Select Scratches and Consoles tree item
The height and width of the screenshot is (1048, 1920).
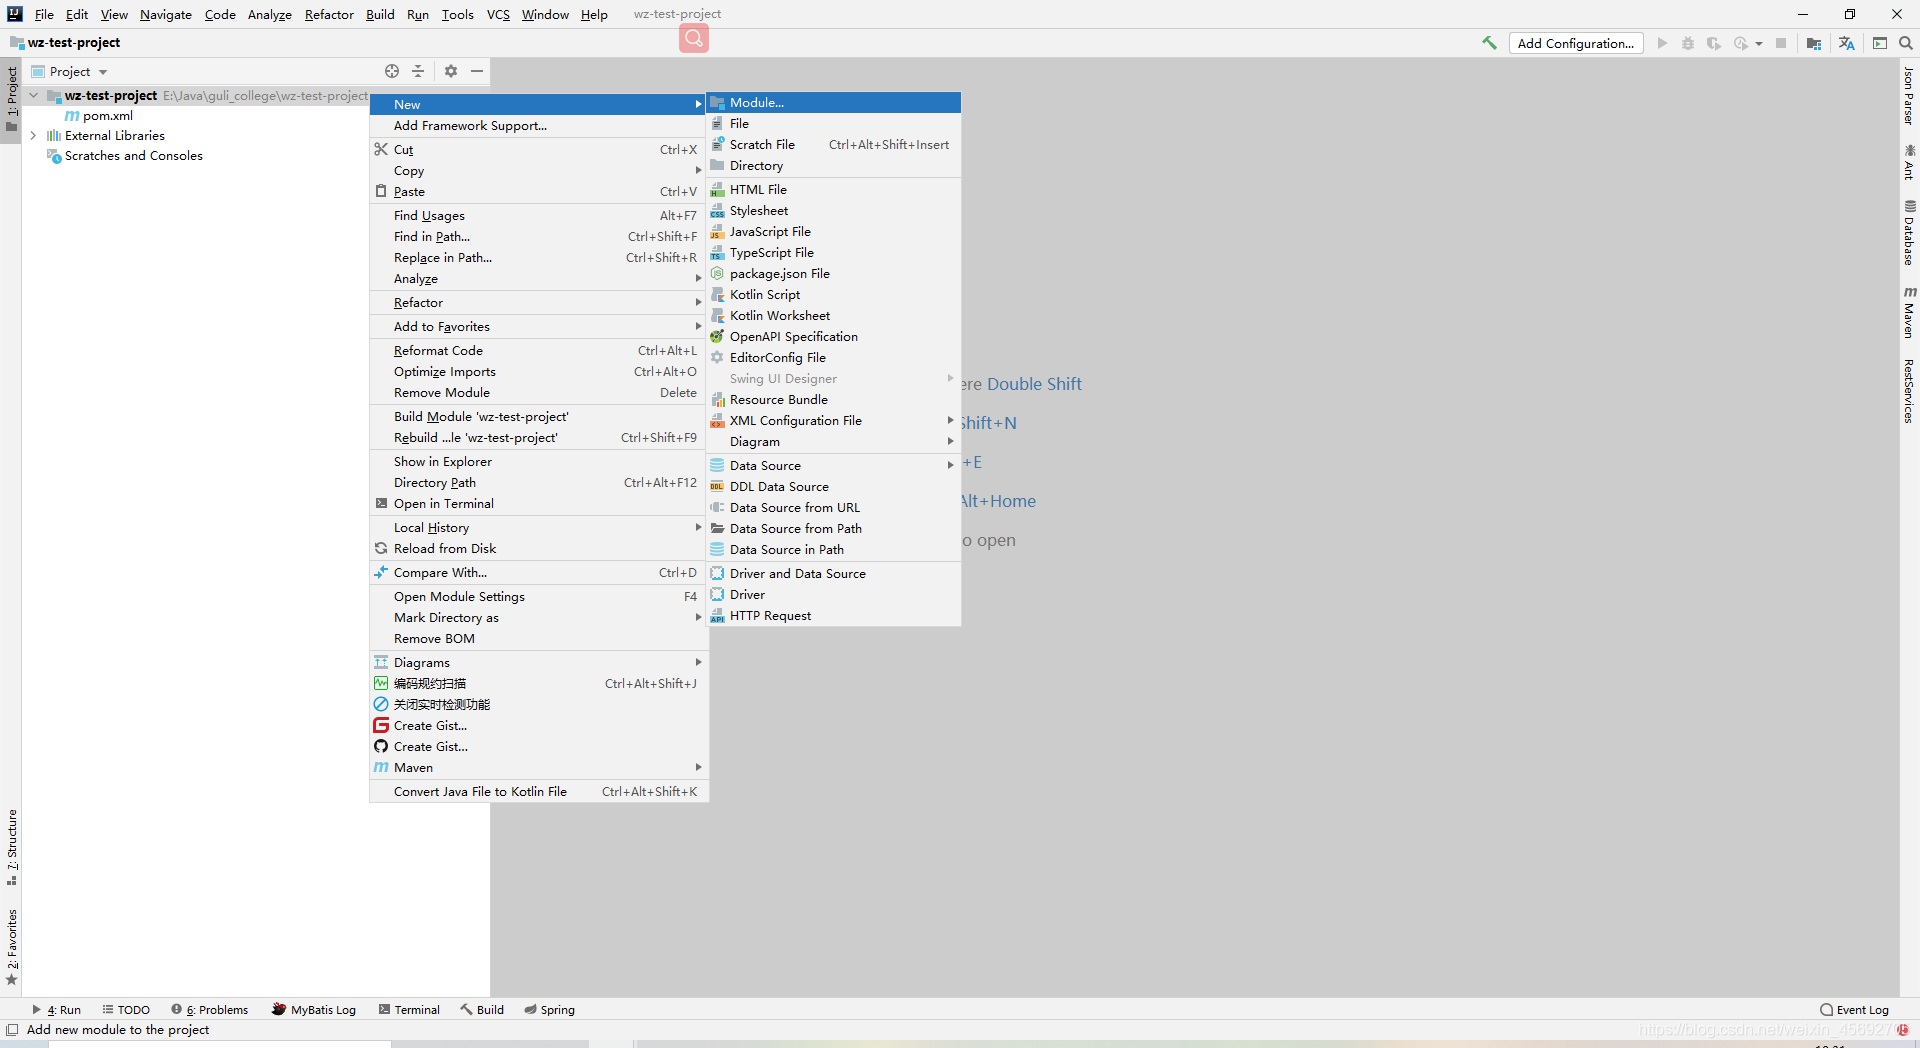[125, 156]
